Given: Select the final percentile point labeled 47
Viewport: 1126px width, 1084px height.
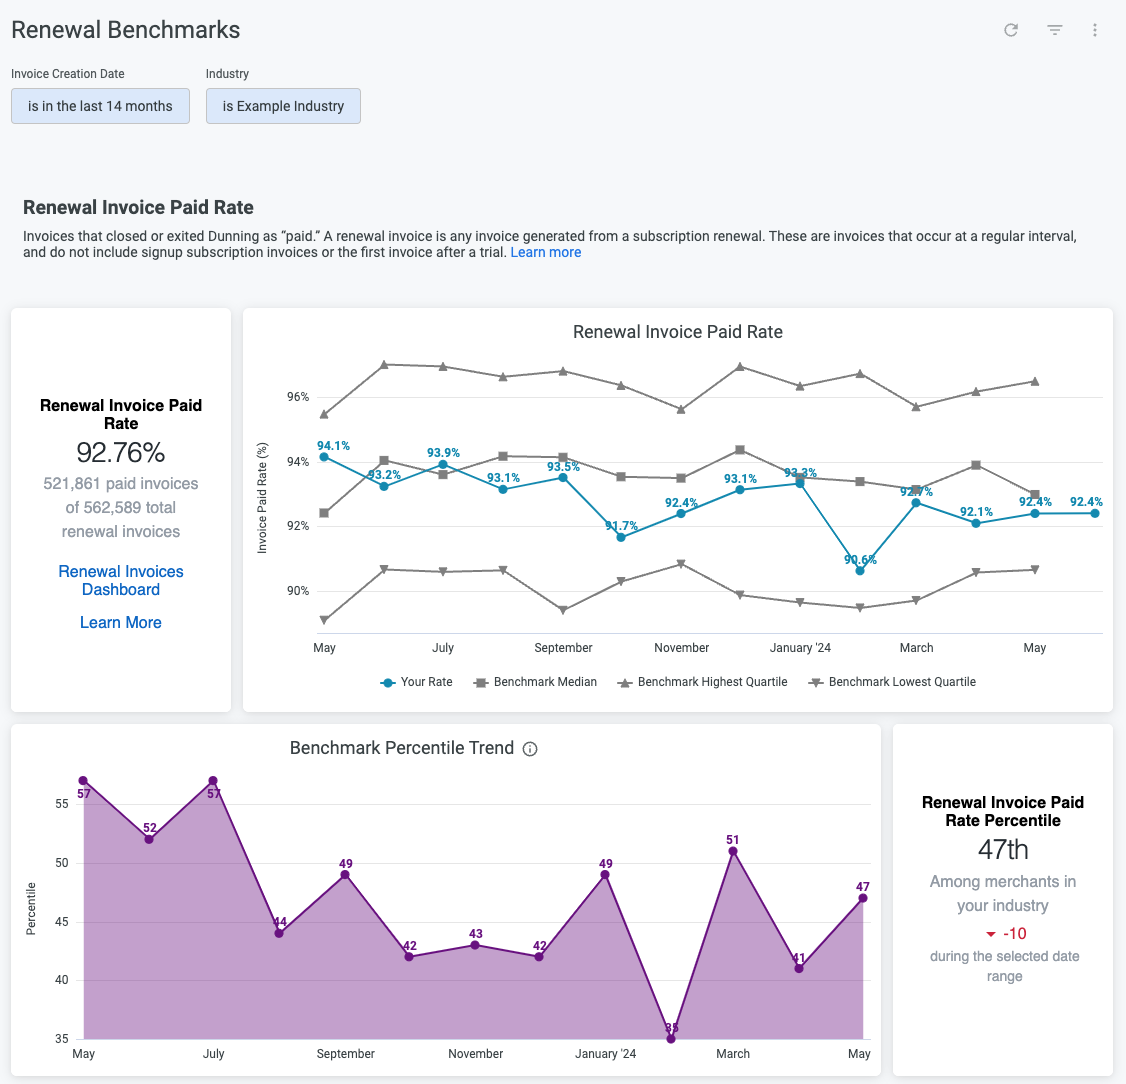Looking at the screenshot, I should coord(863,898).
